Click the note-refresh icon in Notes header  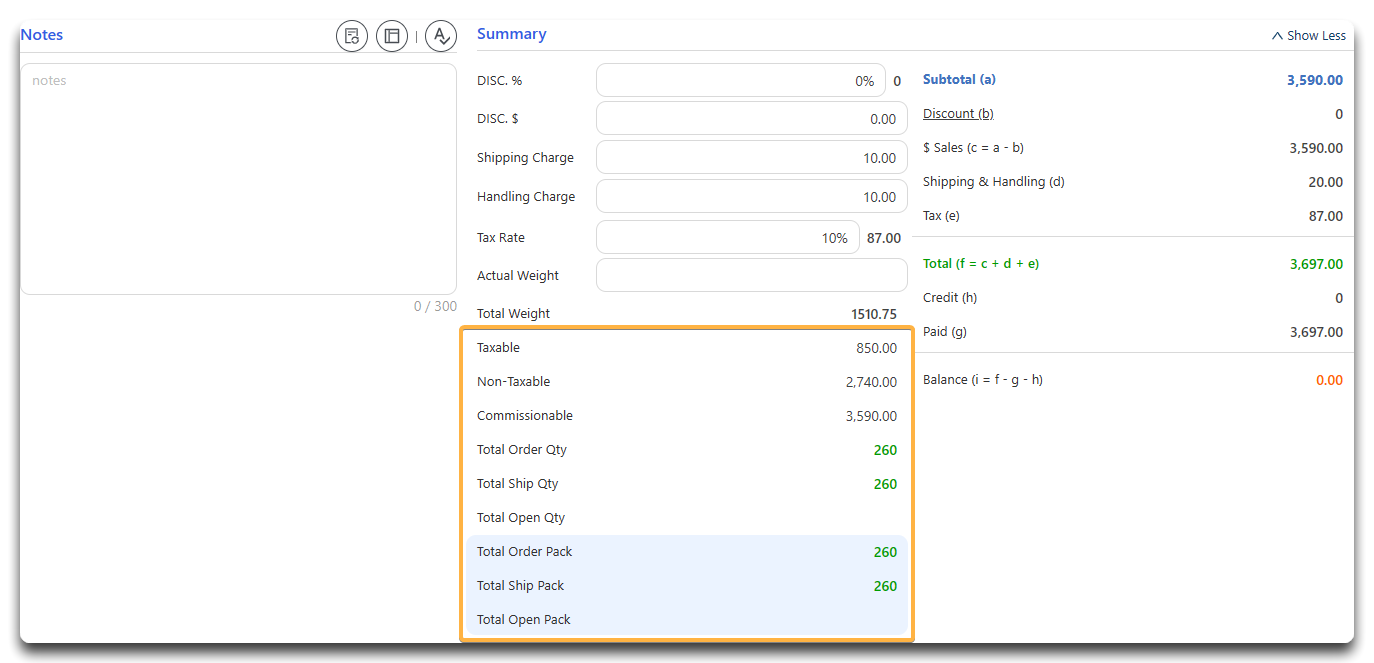tap(352, 36)
